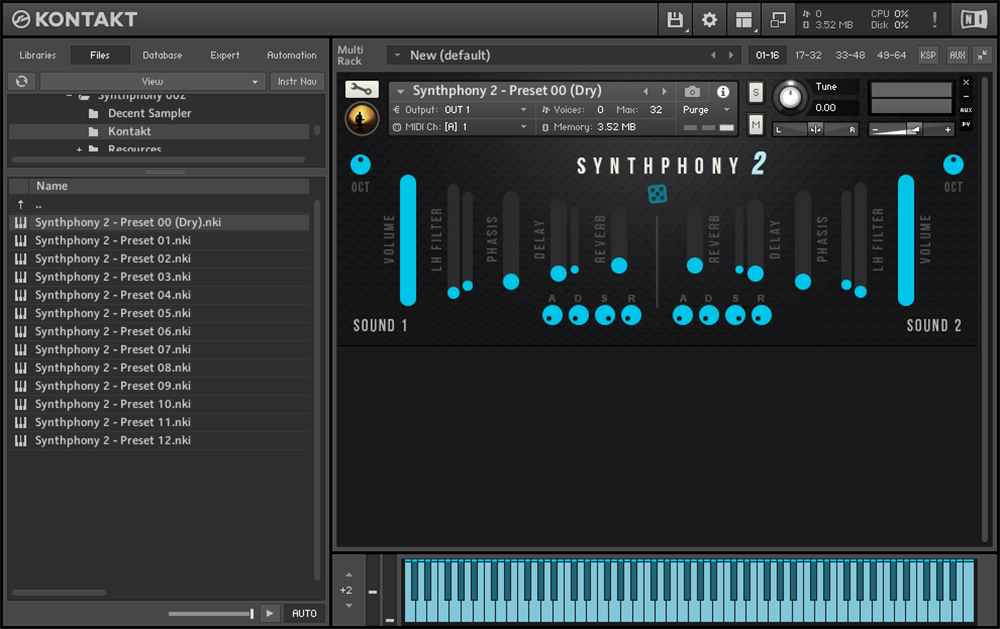Screen dimensions: 1000x629
Task: Shift keyboard octave up arrow
Action: pos(348,575)
